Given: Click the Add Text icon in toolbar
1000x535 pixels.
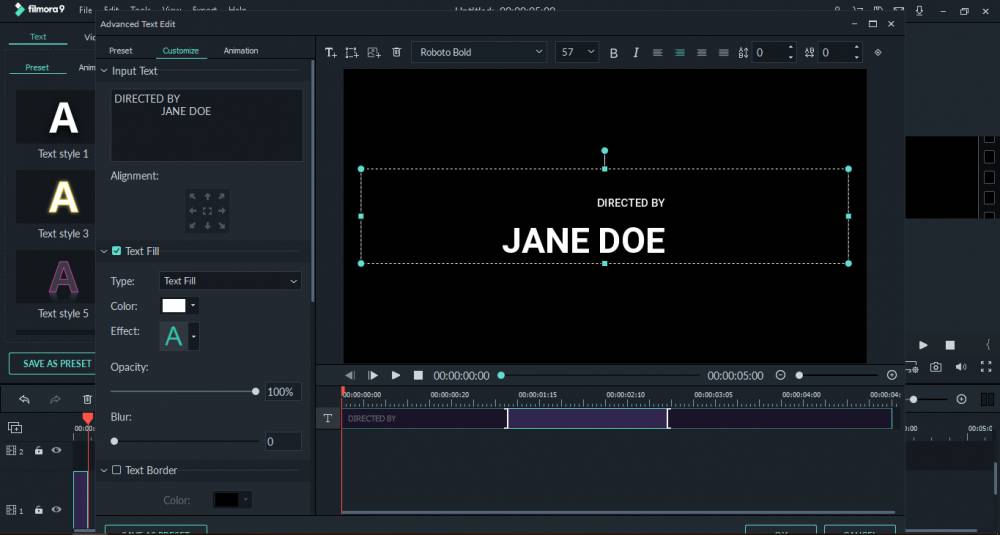Looking at the screenshot, I should click(x=330, y=52).
